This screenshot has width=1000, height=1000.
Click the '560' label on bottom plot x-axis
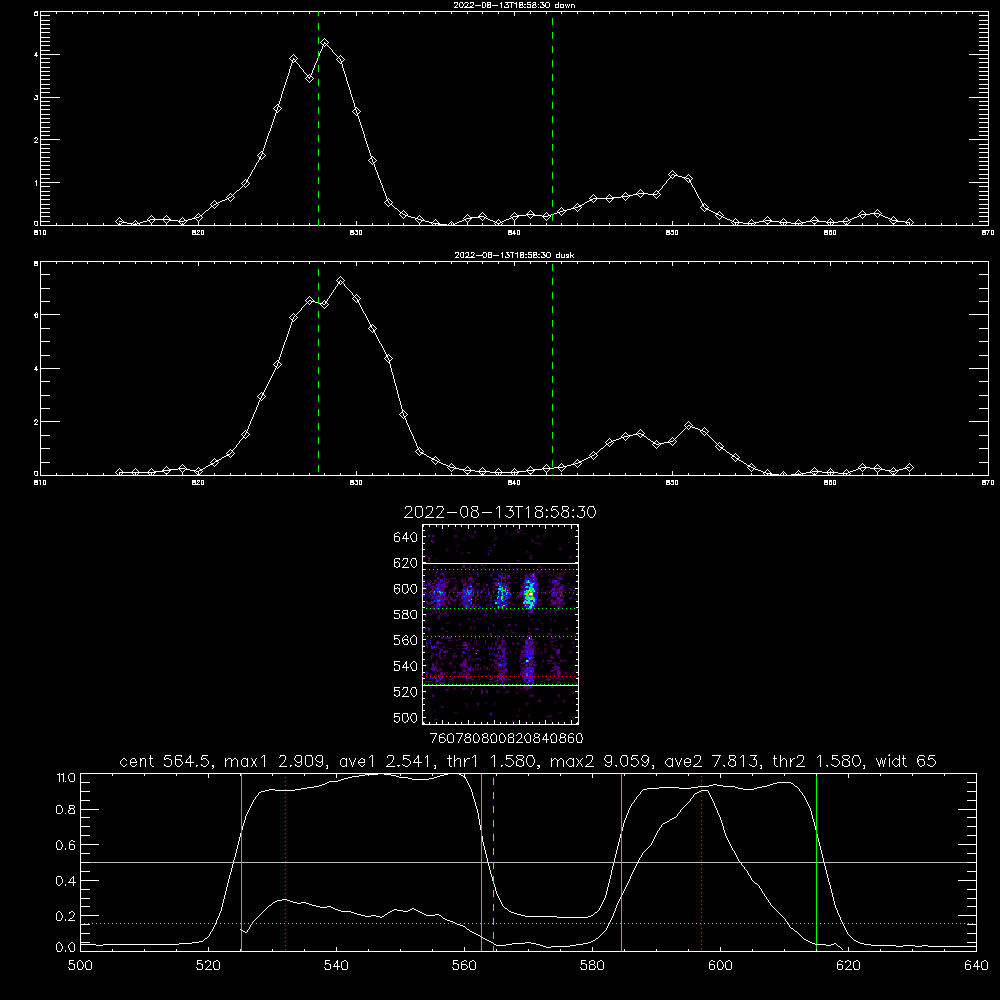(464, 966)
